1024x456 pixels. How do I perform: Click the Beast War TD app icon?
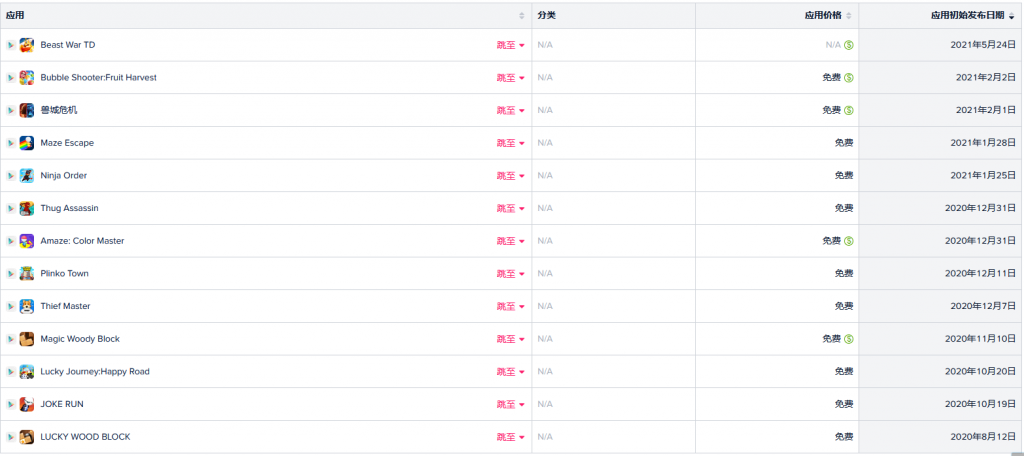[27, 45]
